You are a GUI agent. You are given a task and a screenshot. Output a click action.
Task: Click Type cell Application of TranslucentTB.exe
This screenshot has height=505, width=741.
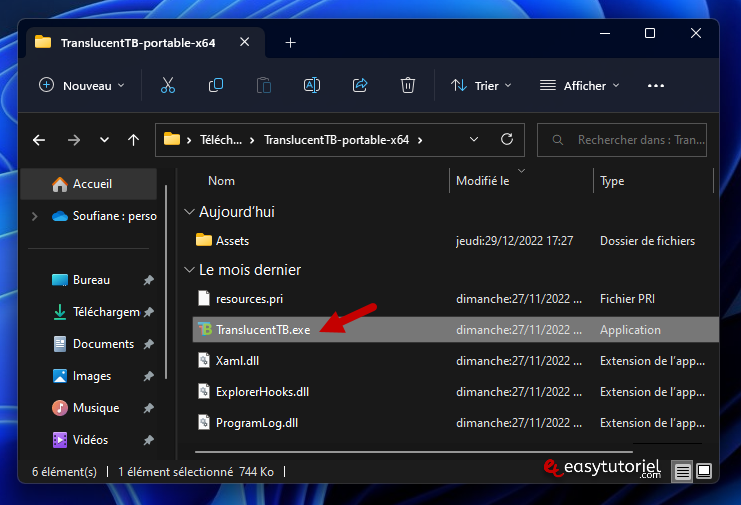(x=630, y=330)
